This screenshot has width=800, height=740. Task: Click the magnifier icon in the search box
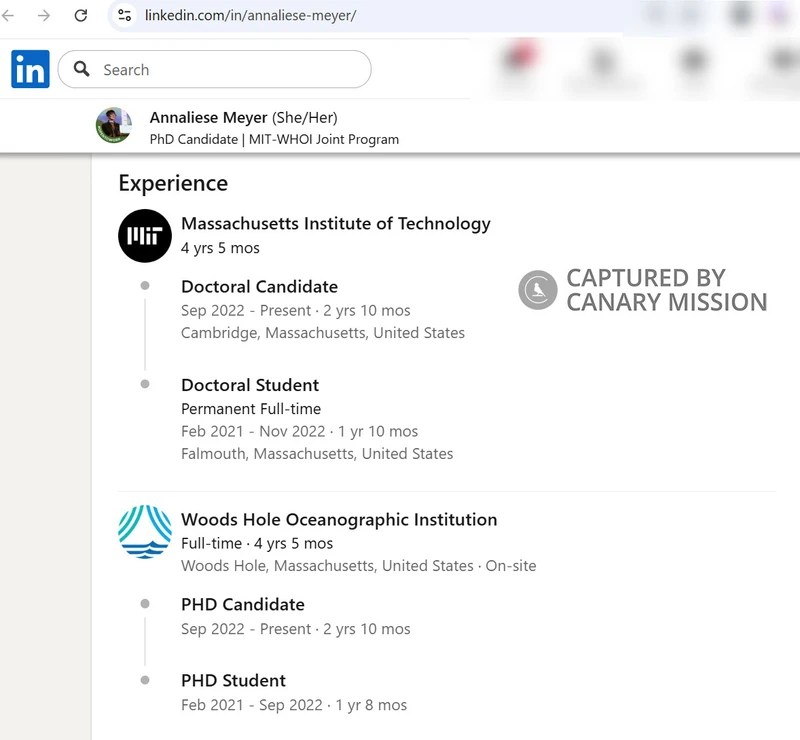click(82, 69)
